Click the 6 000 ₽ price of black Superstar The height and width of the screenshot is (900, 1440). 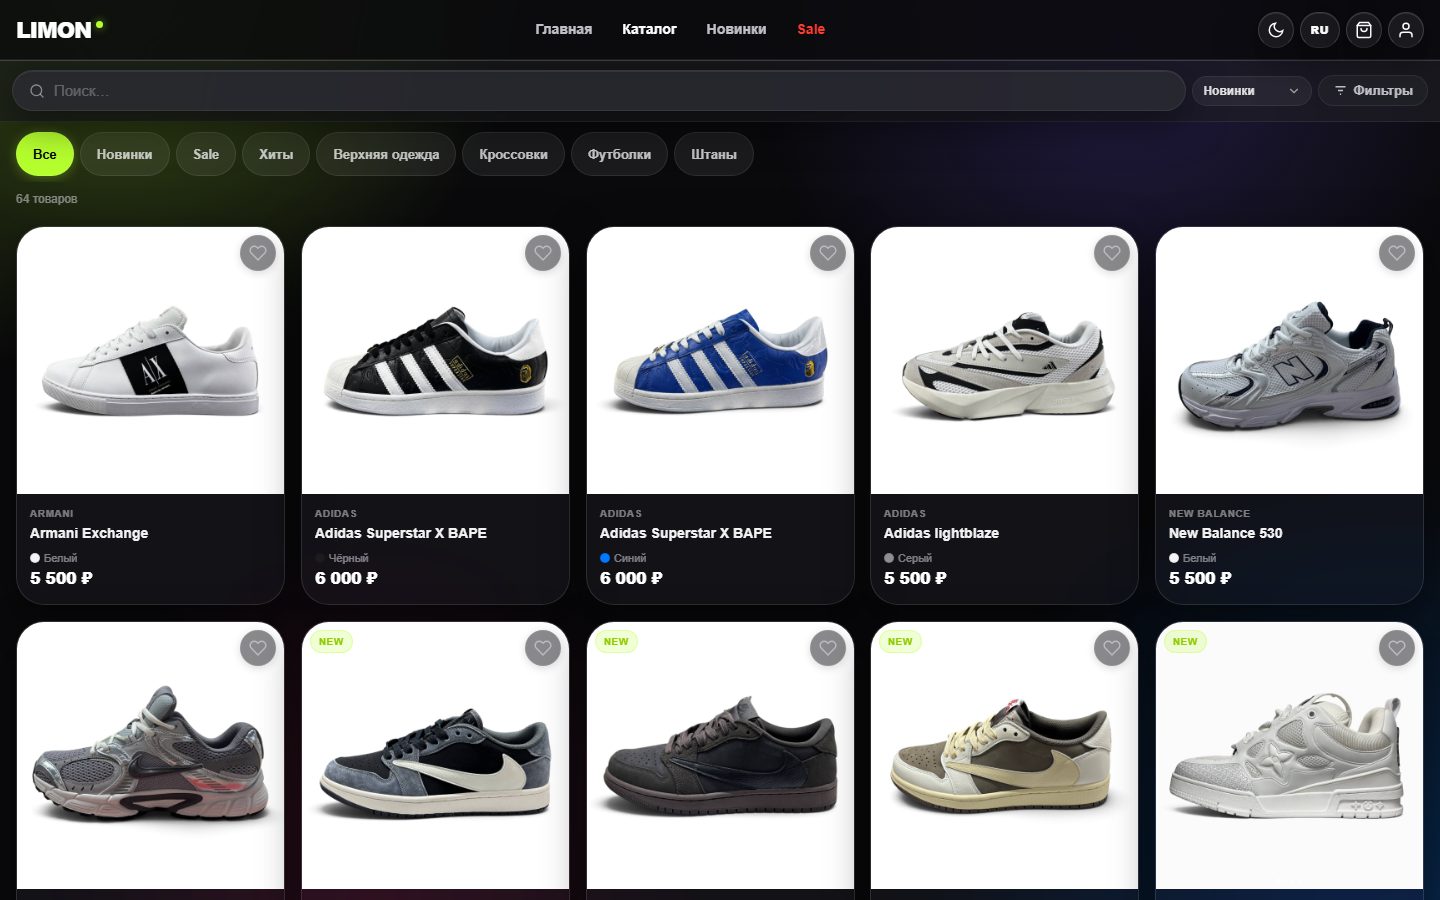tap(346, 578)
